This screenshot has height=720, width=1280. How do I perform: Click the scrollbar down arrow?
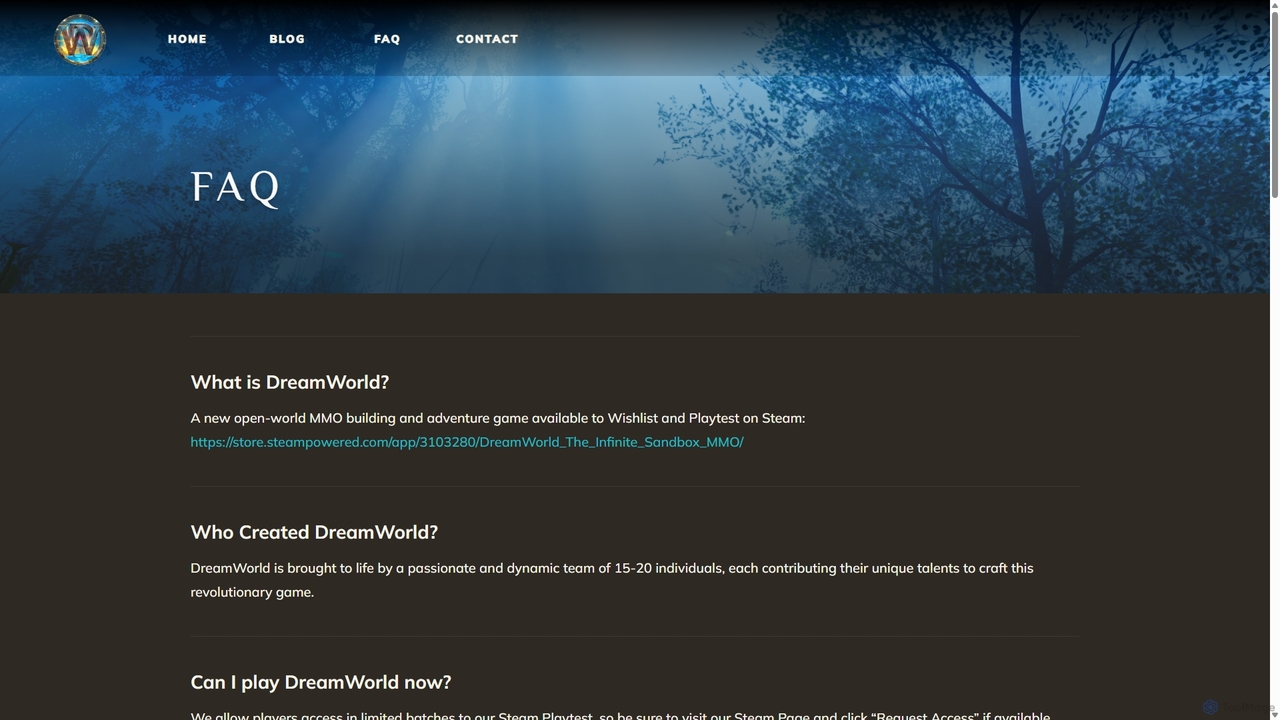pyautogui.click(x=1274, y=714)
